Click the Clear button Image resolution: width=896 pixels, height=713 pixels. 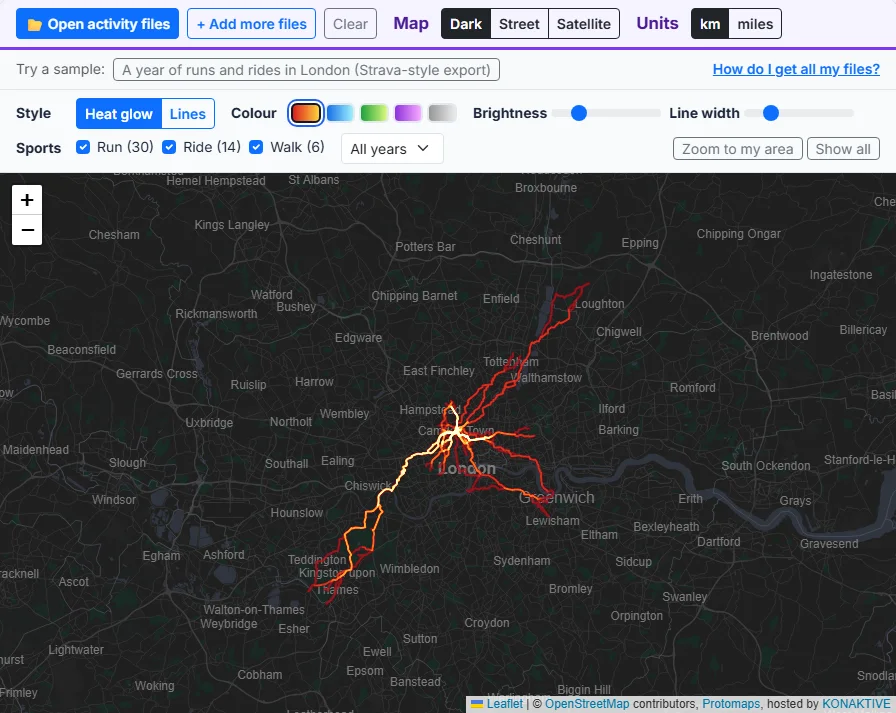350,24
